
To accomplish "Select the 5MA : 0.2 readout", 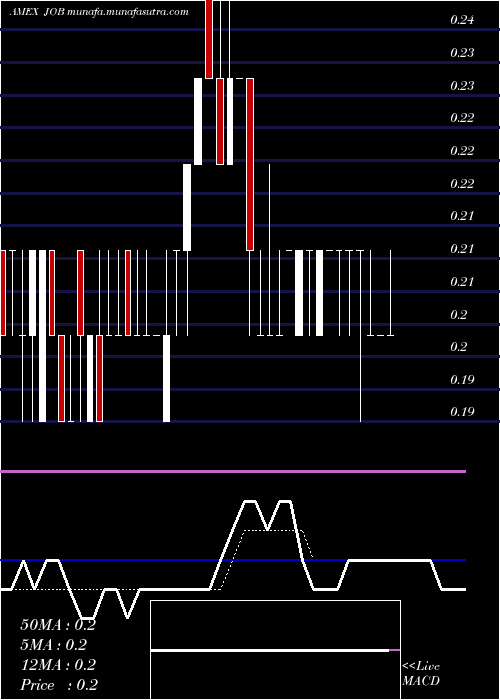I will pyautogui.click(x=54, y=645).
